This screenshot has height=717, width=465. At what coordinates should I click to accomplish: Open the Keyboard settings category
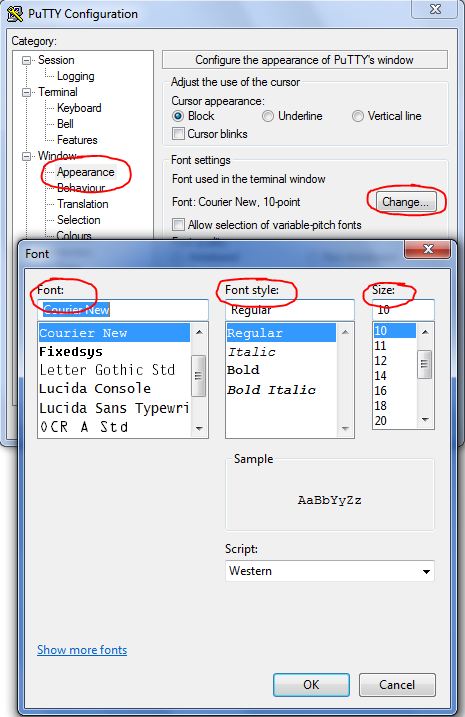point(79,108)
